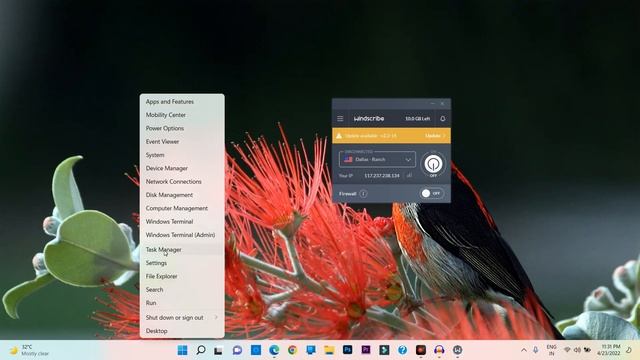Launch Premiere Pro from taskbar
640x360 pixels.
click(x=366, y=350)
